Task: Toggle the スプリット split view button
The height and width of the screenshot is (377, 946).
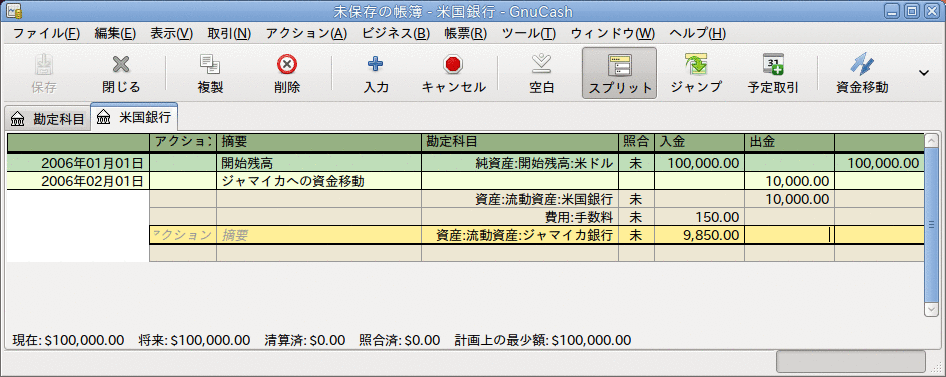Action: coord(619,73)
